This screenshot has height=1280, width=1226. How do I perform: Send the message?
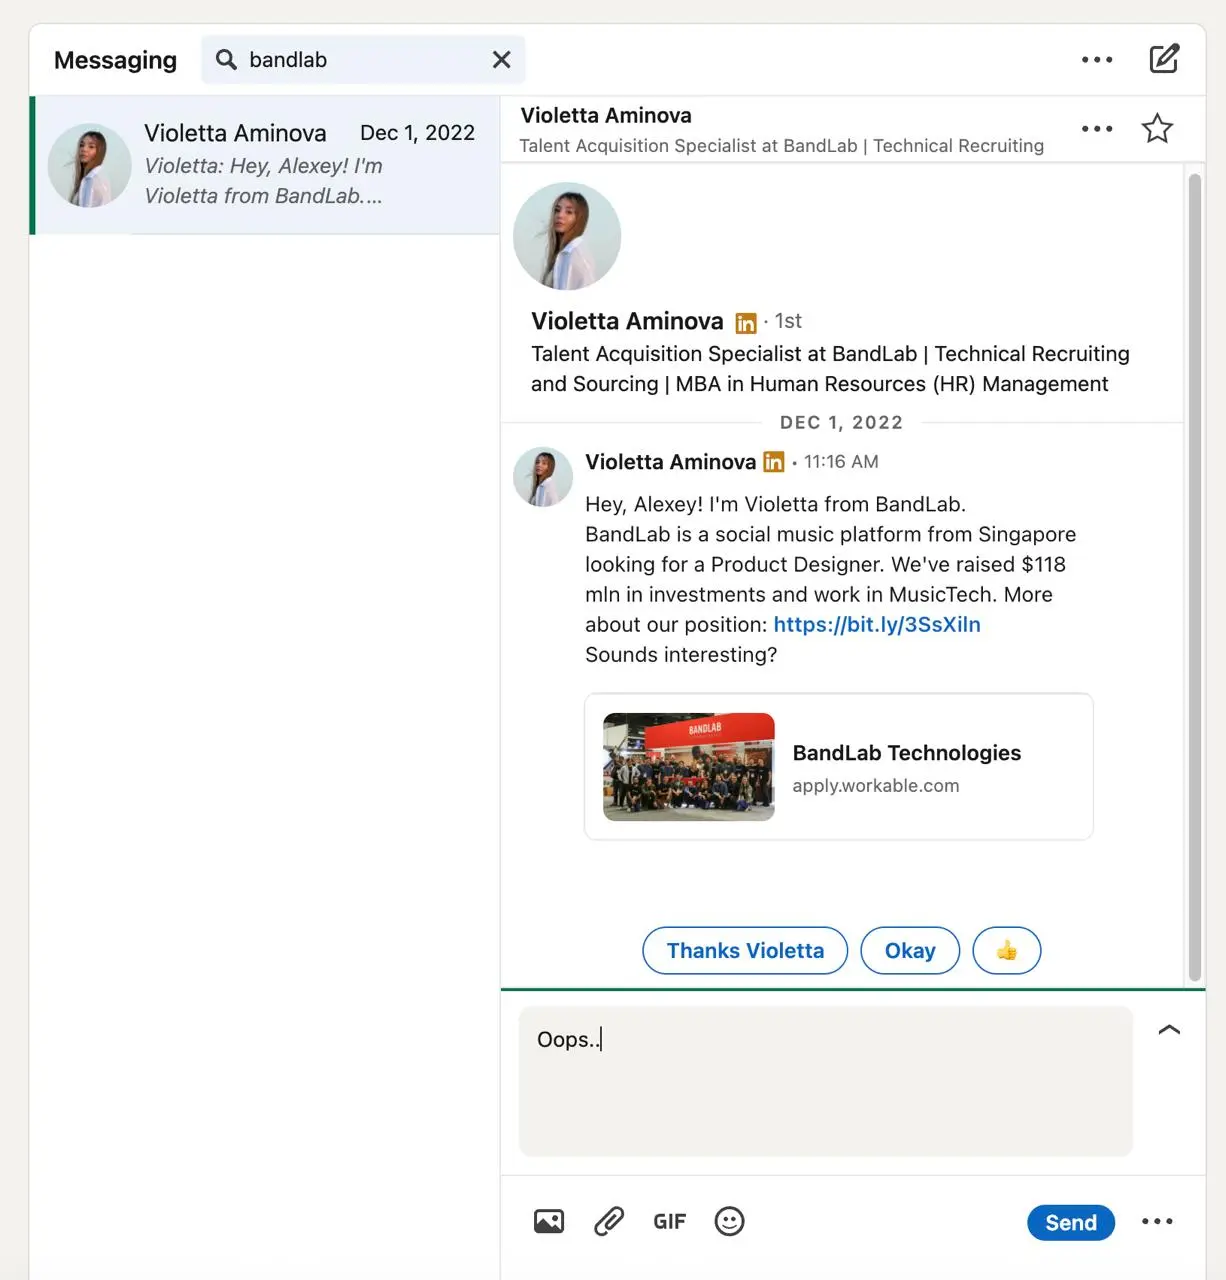click(1071, 1222)
